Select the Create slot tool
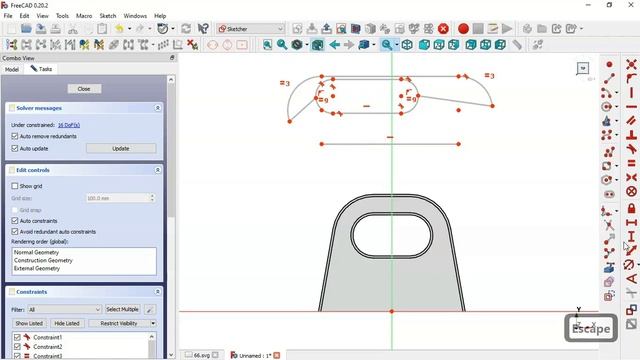Screen dimensions: 640x360 tap(609, 194)
